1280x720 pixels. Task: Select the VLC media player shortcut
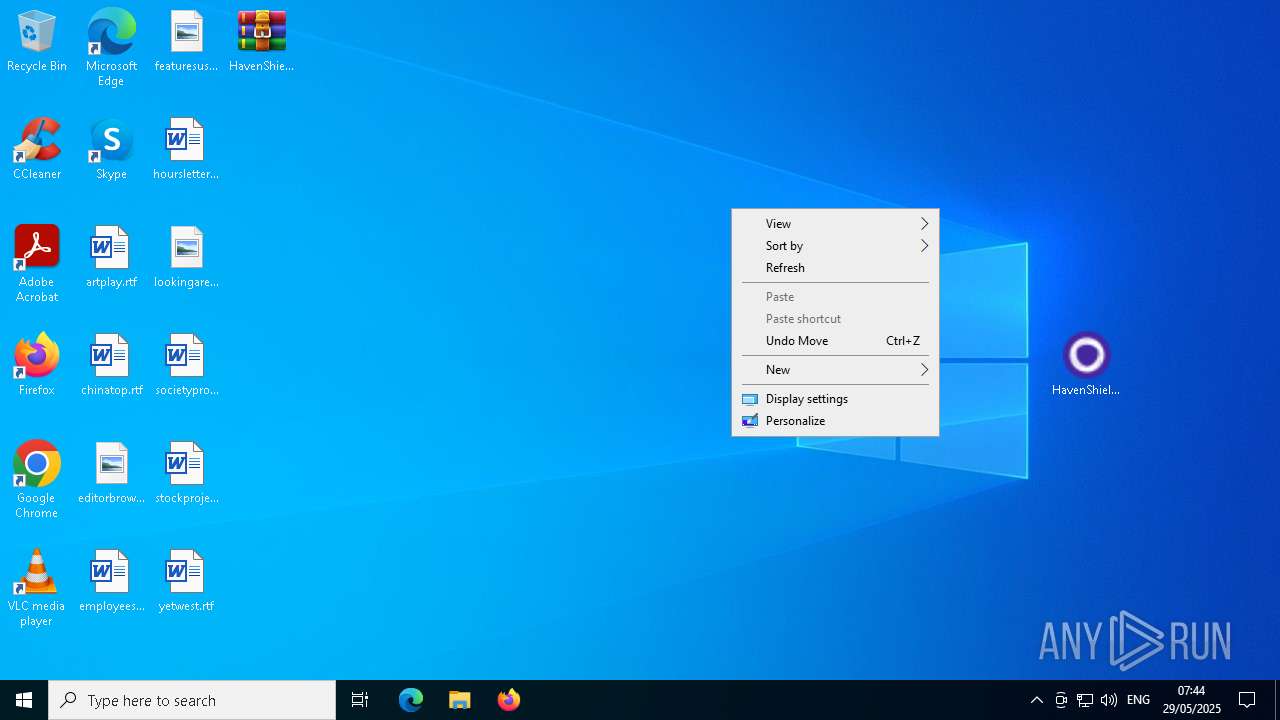(x=37, y=588)
